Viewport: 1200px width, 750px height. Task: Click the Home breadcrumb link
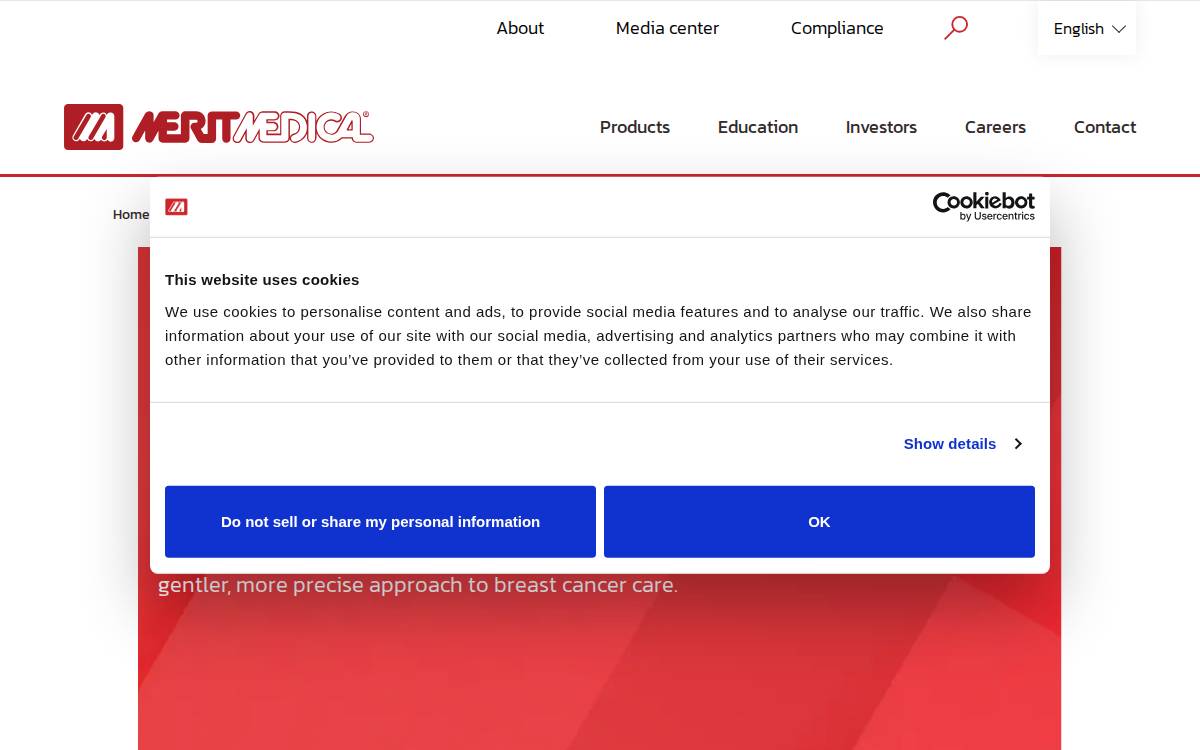[x=131, y=215]
